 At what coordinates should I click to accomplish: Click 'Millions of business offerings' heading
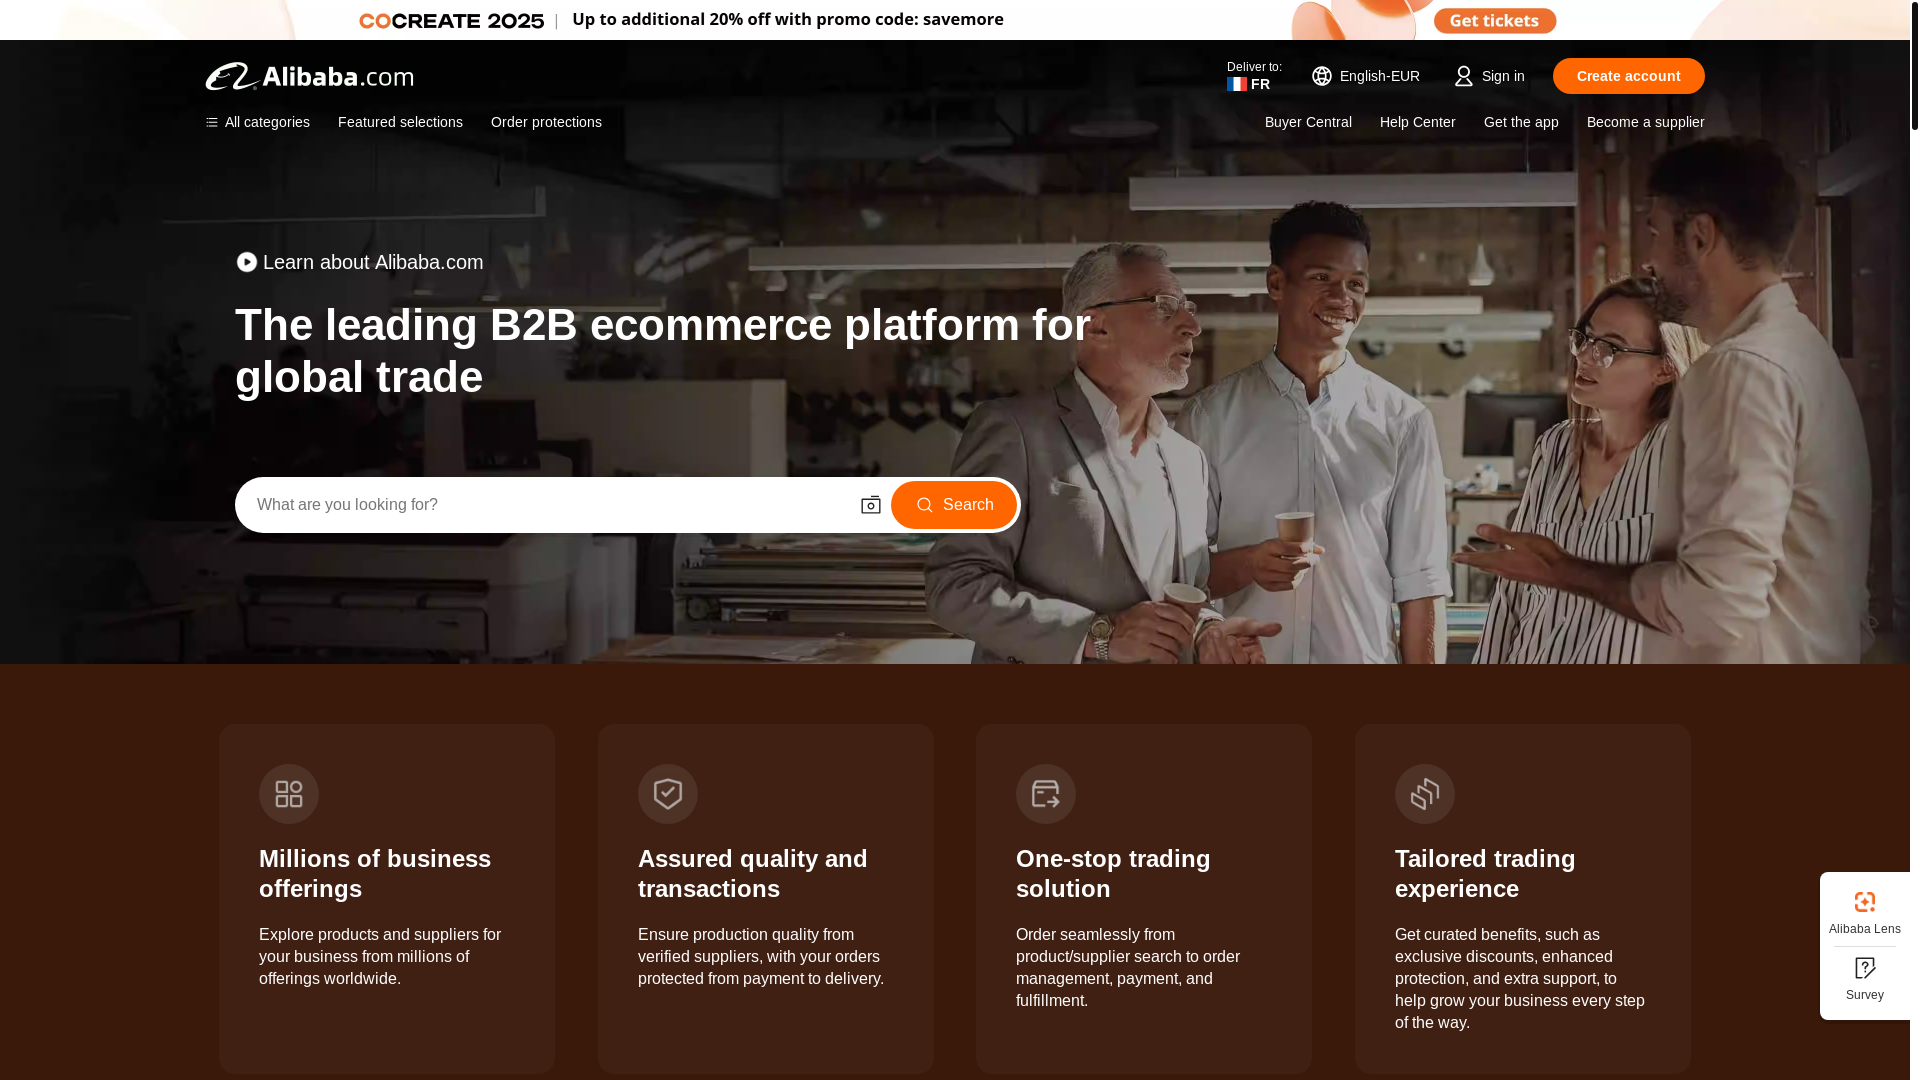pos(375,874)
